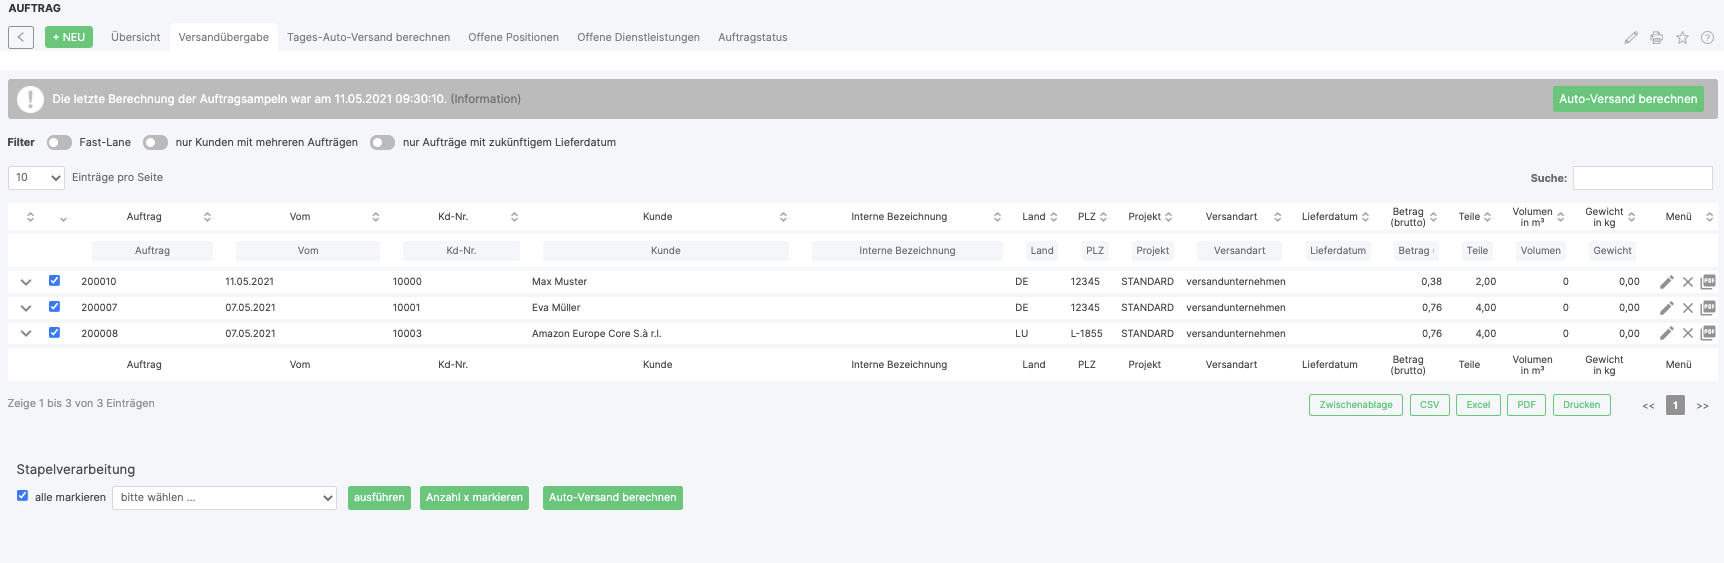Click into the Suche search field
This screenshot has width=1724, height=563.
1642,178
